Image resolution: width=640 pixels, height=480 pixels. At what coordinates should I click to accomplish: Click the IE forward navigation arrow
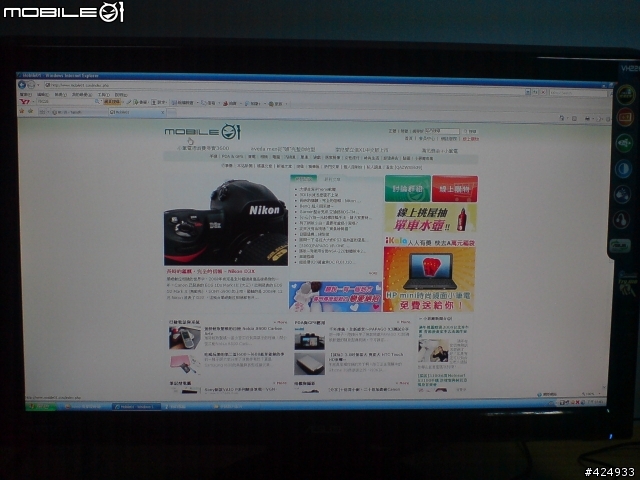31,85
